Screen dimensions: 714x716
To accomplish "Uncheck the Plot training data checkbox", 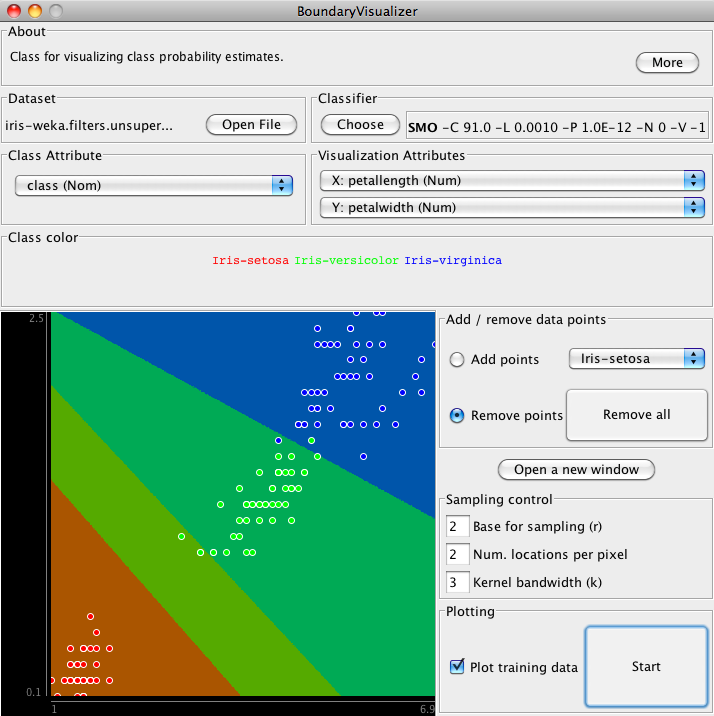I will [x=458, y=666].
